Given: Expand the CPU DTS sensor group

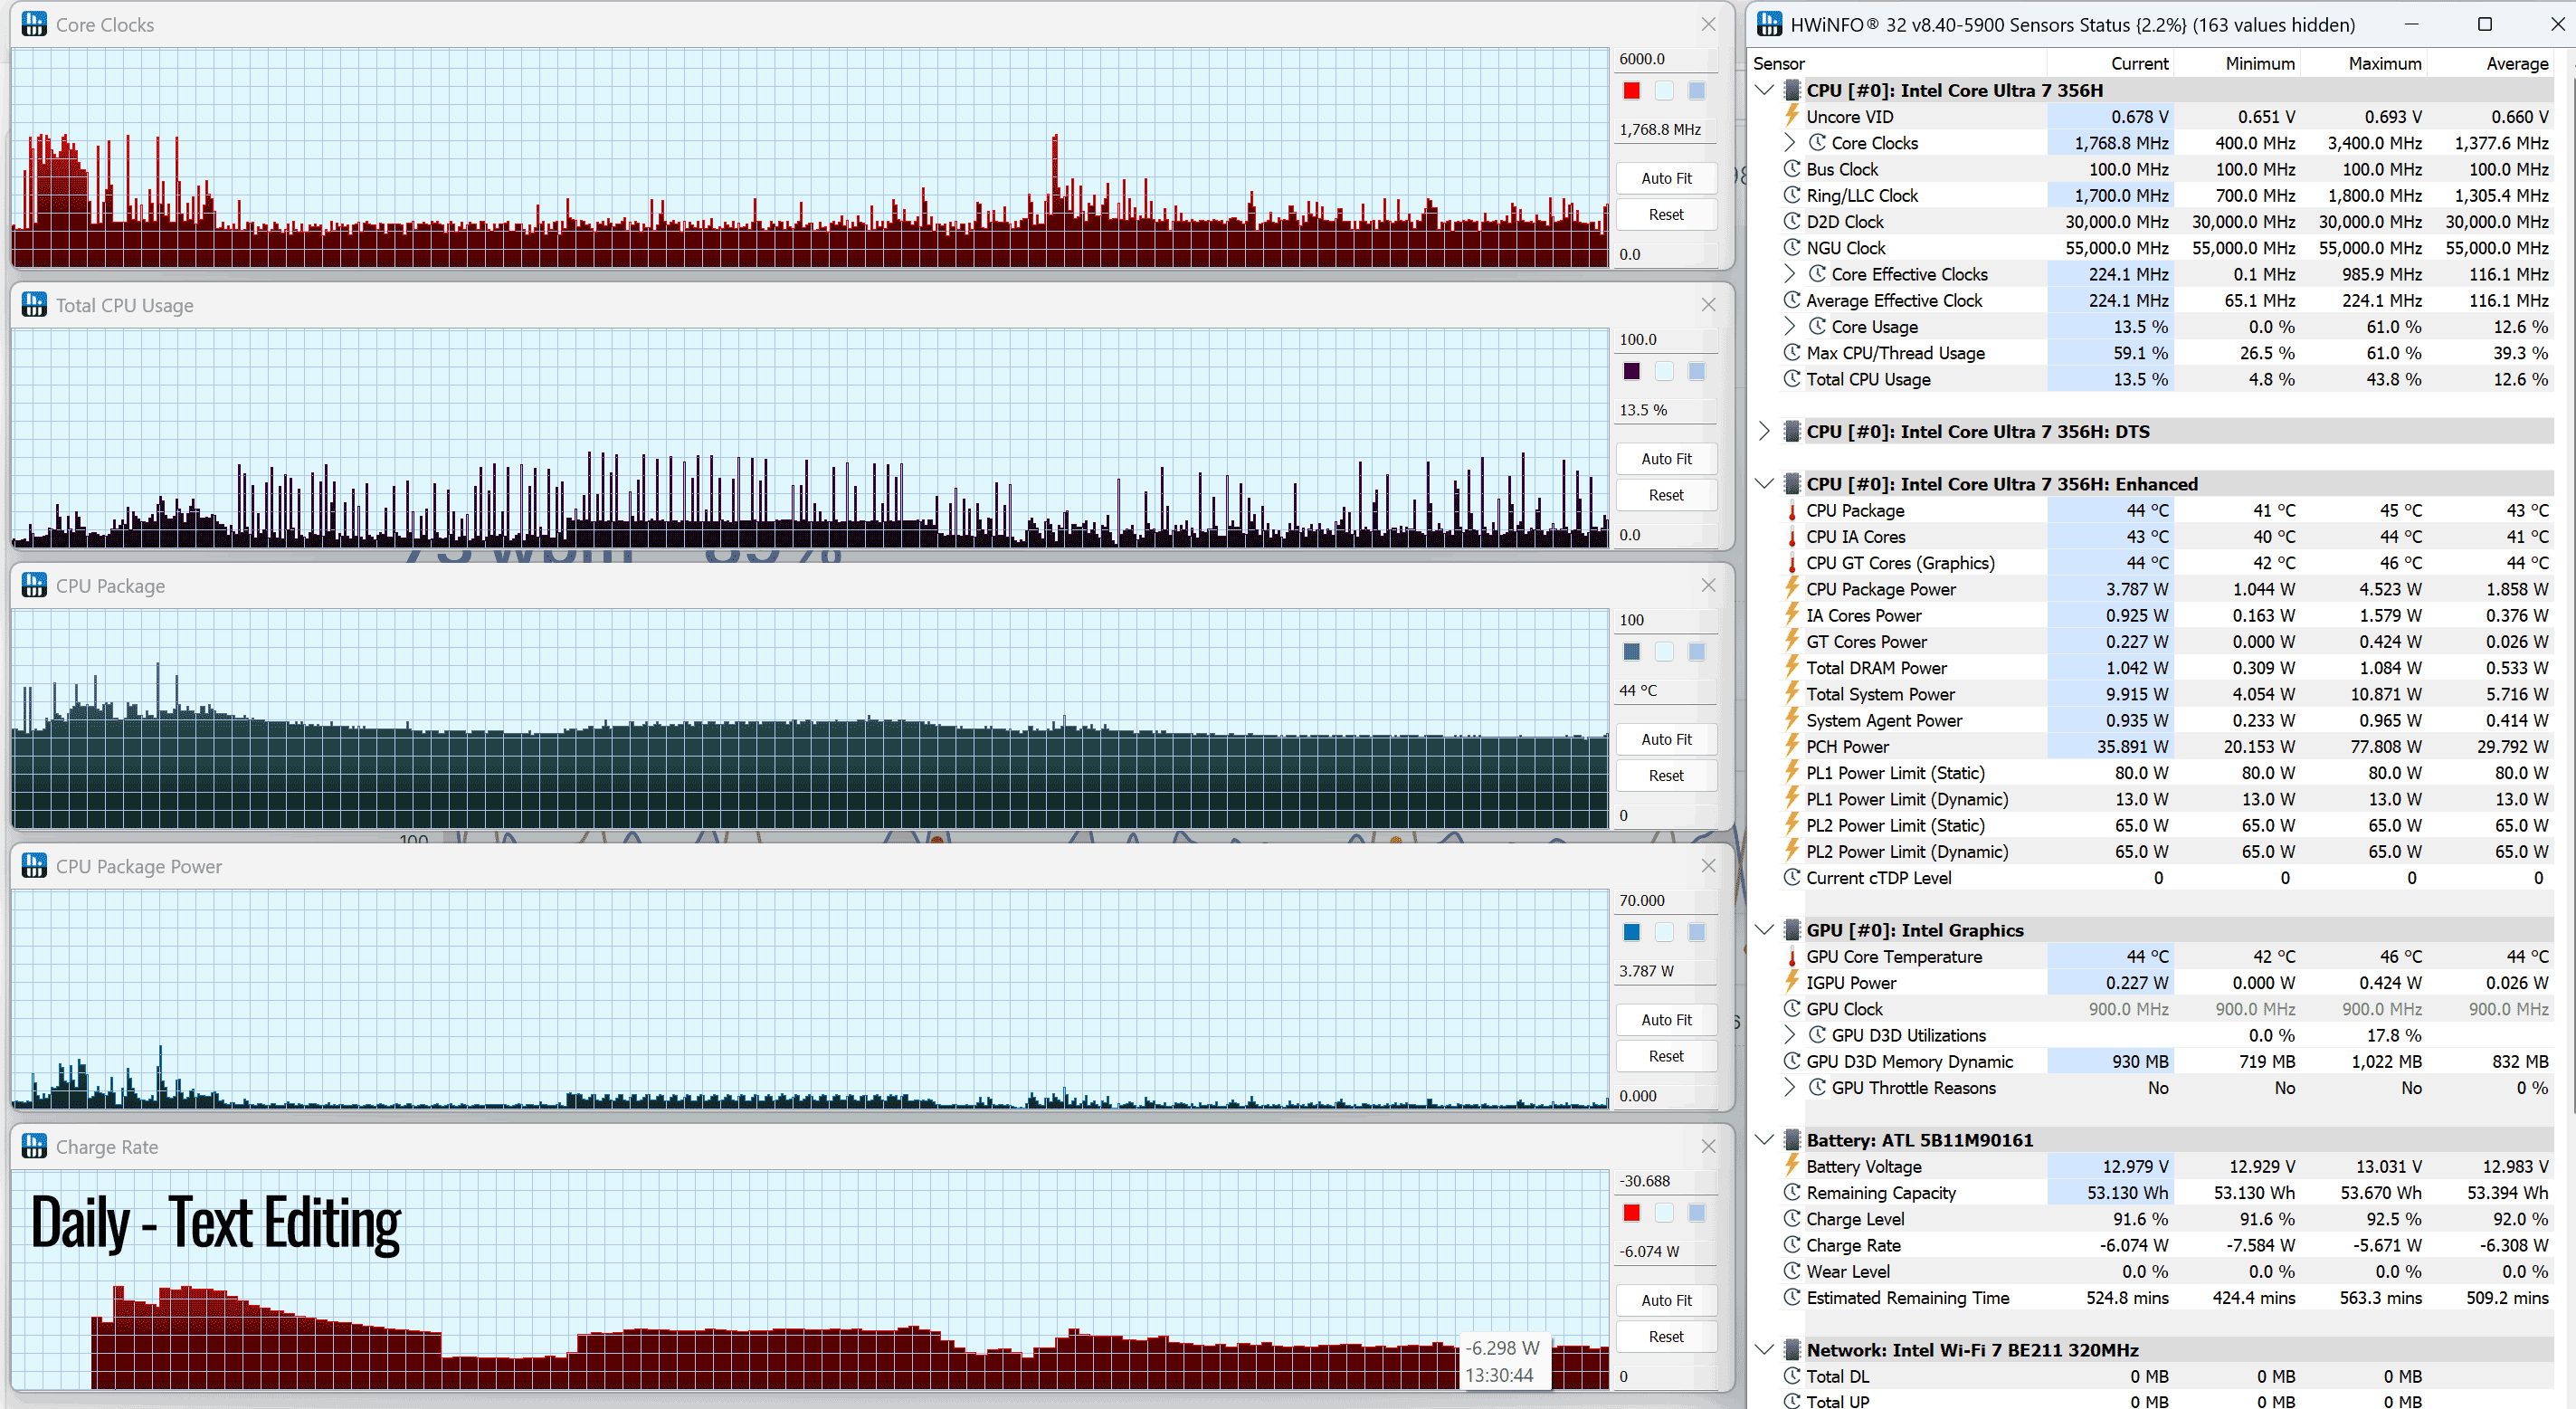Looking at the screenshot, I should pyautogui.click(x=1765, y=432).
